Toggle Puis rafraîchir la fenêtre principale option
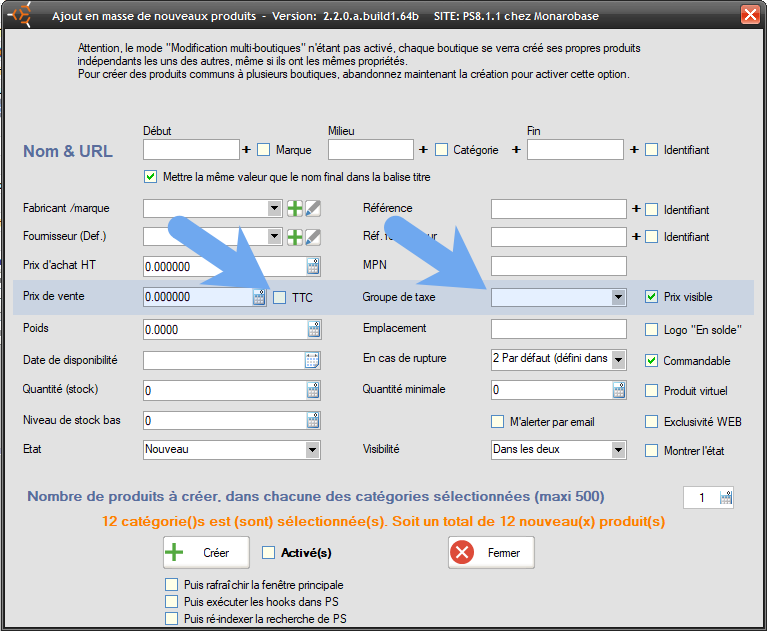 (x=170, y=585)
